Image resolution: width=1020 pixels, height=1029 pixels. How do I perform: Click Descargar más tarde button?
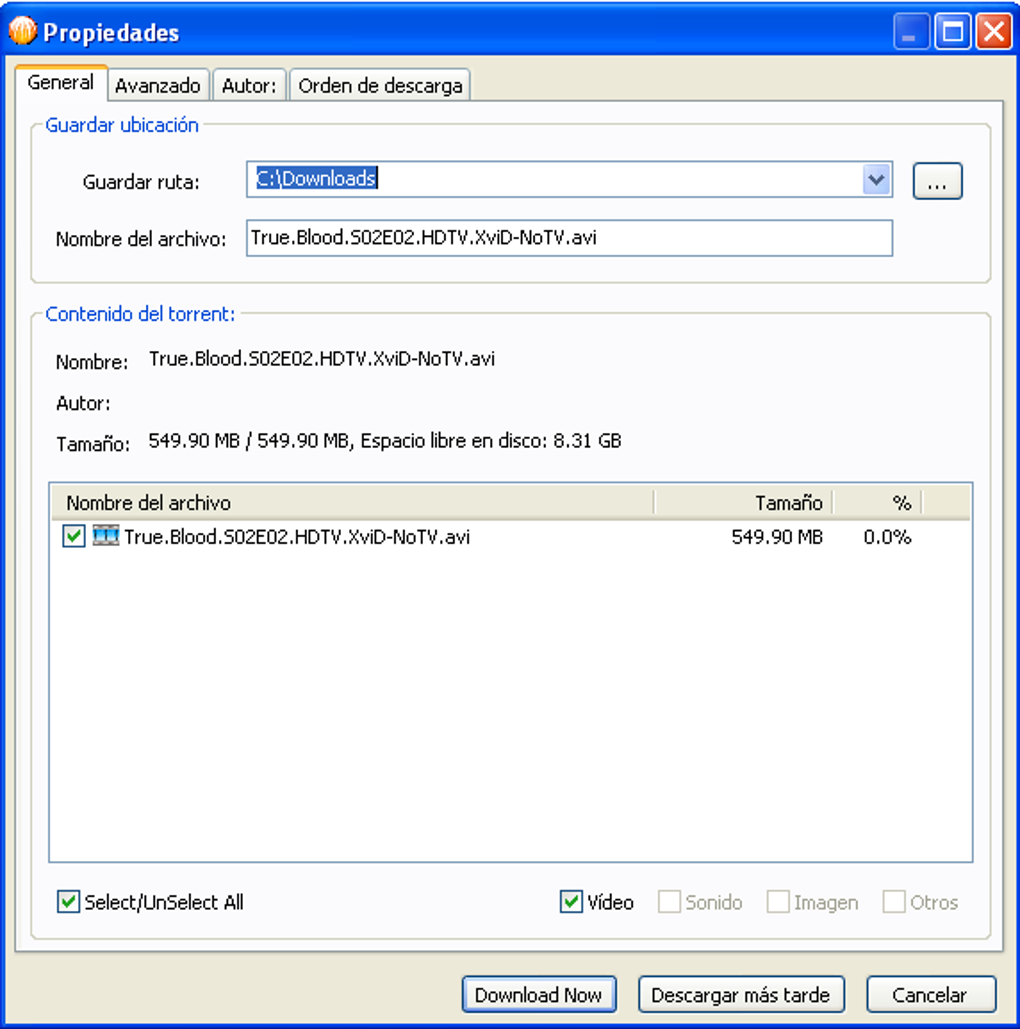(740, 995)
